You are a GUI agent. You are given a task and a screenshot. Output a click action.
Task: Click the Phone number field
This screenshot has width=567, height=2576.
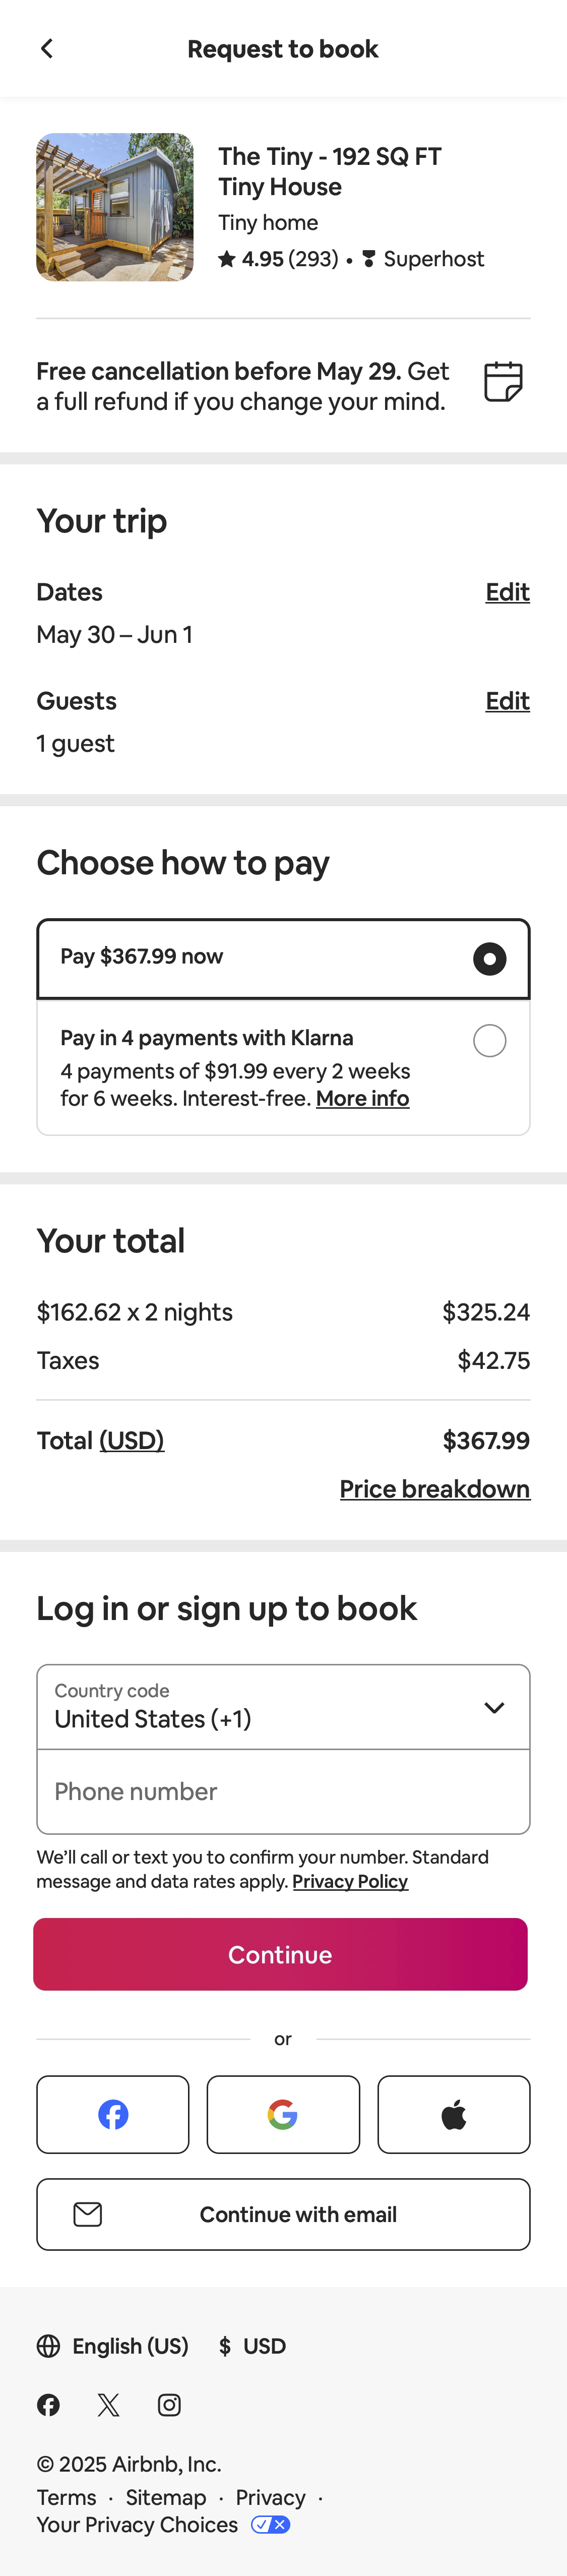pyautogui.click(x=283, y=1791)
